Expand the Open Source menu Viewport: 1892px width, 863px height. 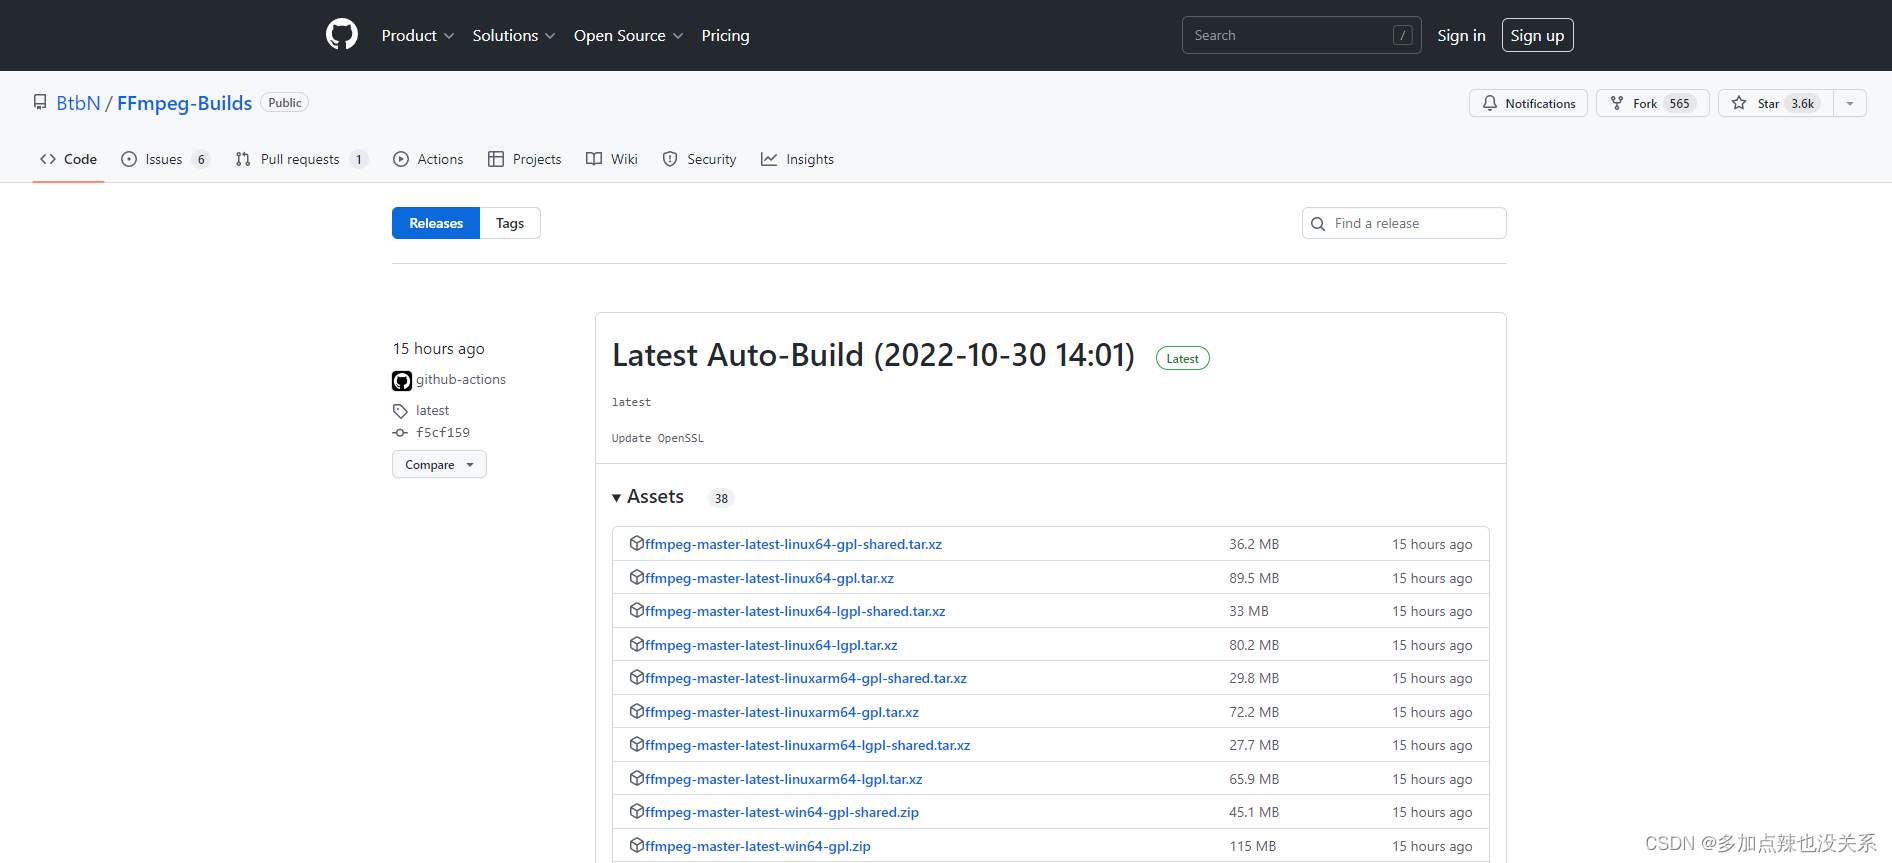(x=629, y=36)
